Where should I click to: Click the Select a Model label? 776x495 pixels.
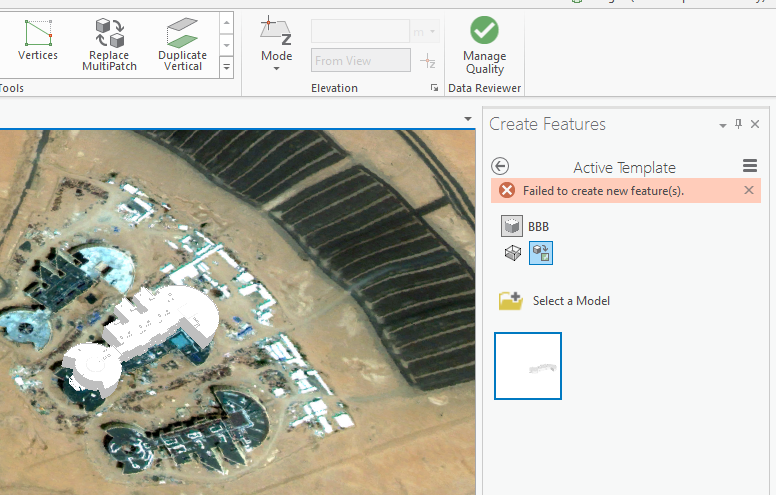(571, 301)
